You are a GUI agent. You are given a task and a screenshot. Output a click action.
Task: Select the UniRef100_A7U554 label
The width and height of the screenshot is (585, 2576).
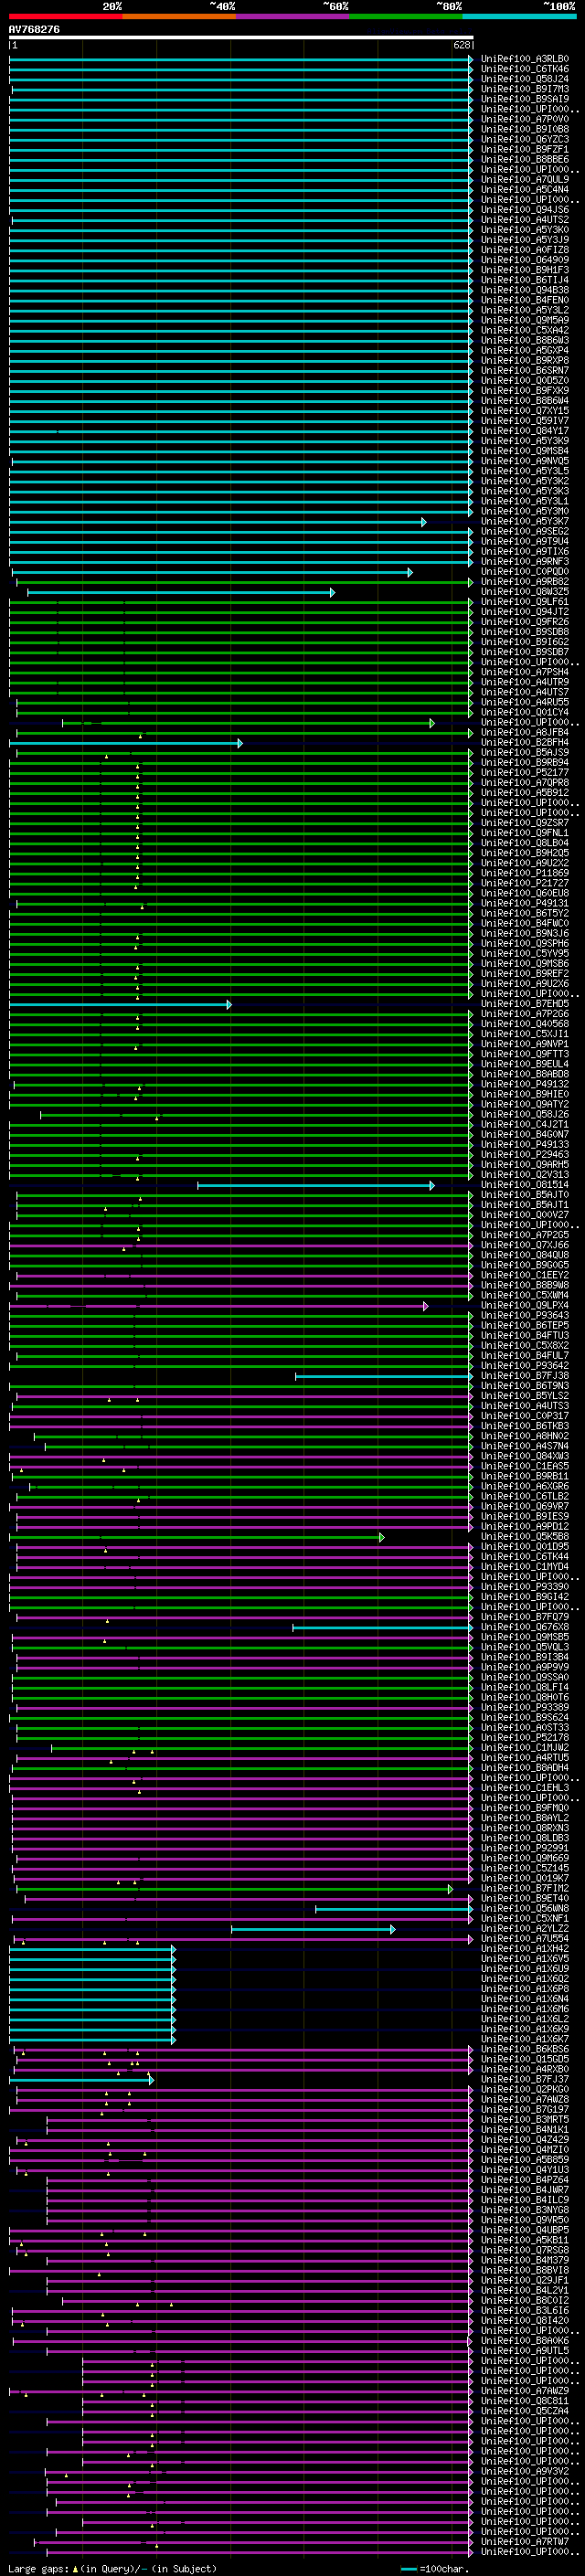[524, 1939]
